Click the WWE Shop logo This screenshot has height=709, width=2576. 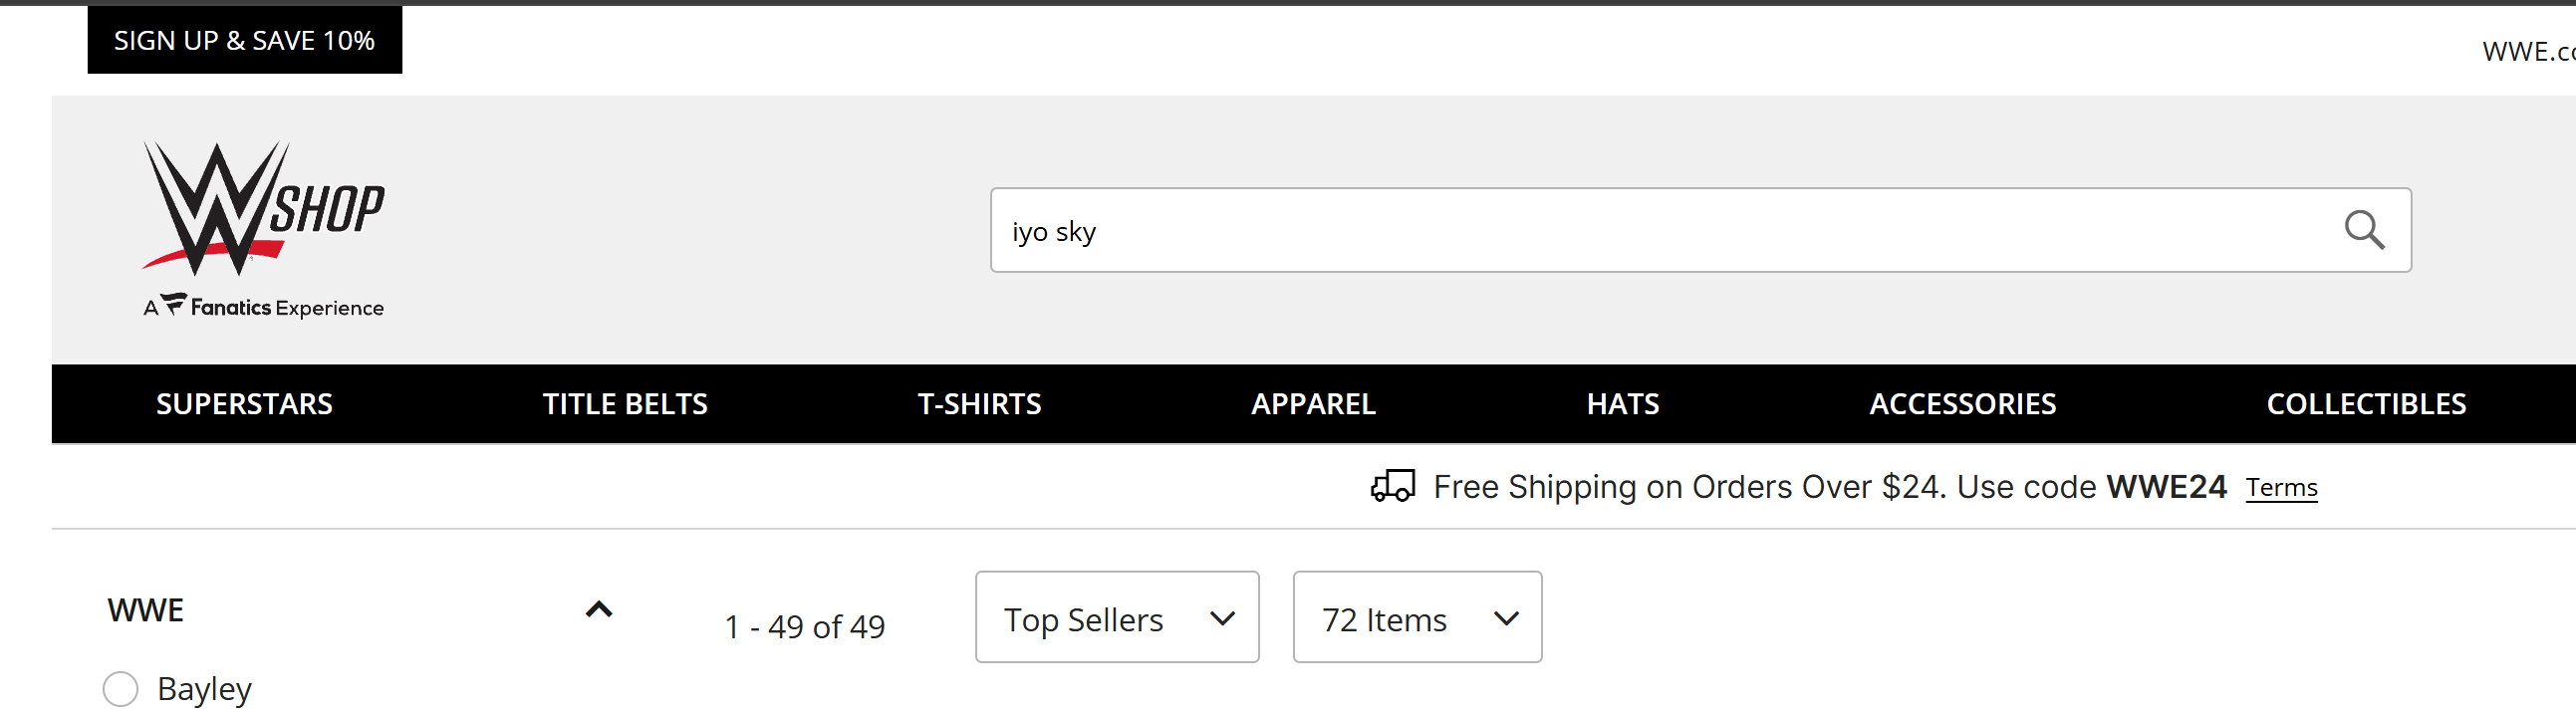tap(263, 208)
